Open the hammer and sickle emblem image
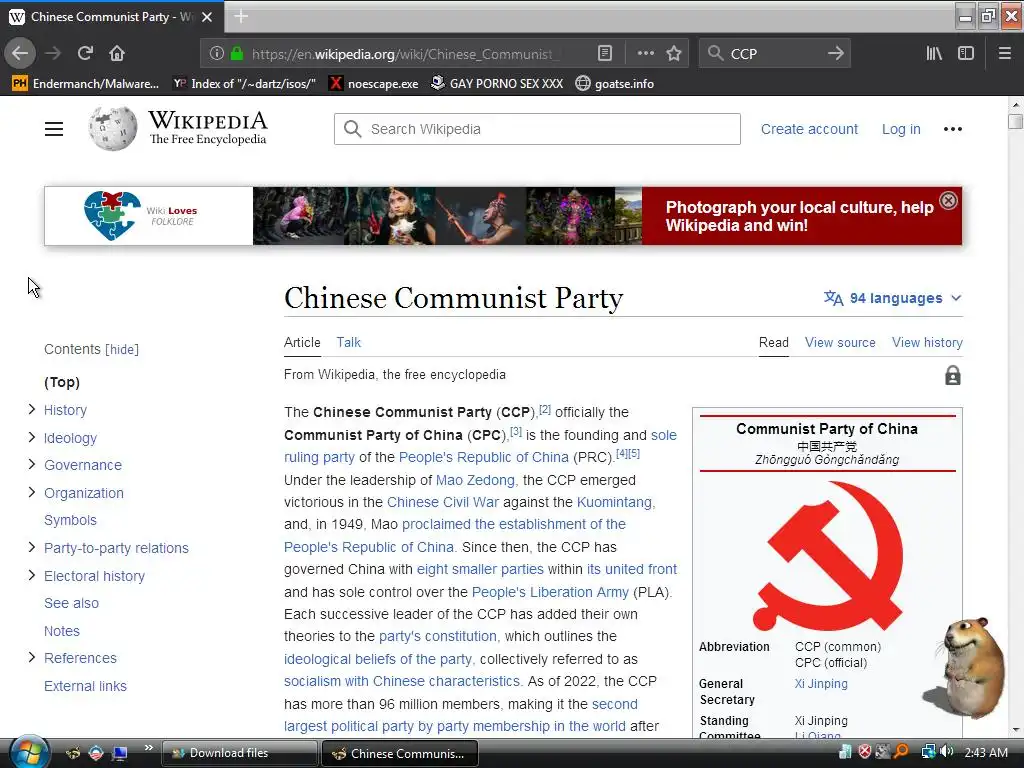The height and width of the screenshot is (768, 1024). pos(827,556)
